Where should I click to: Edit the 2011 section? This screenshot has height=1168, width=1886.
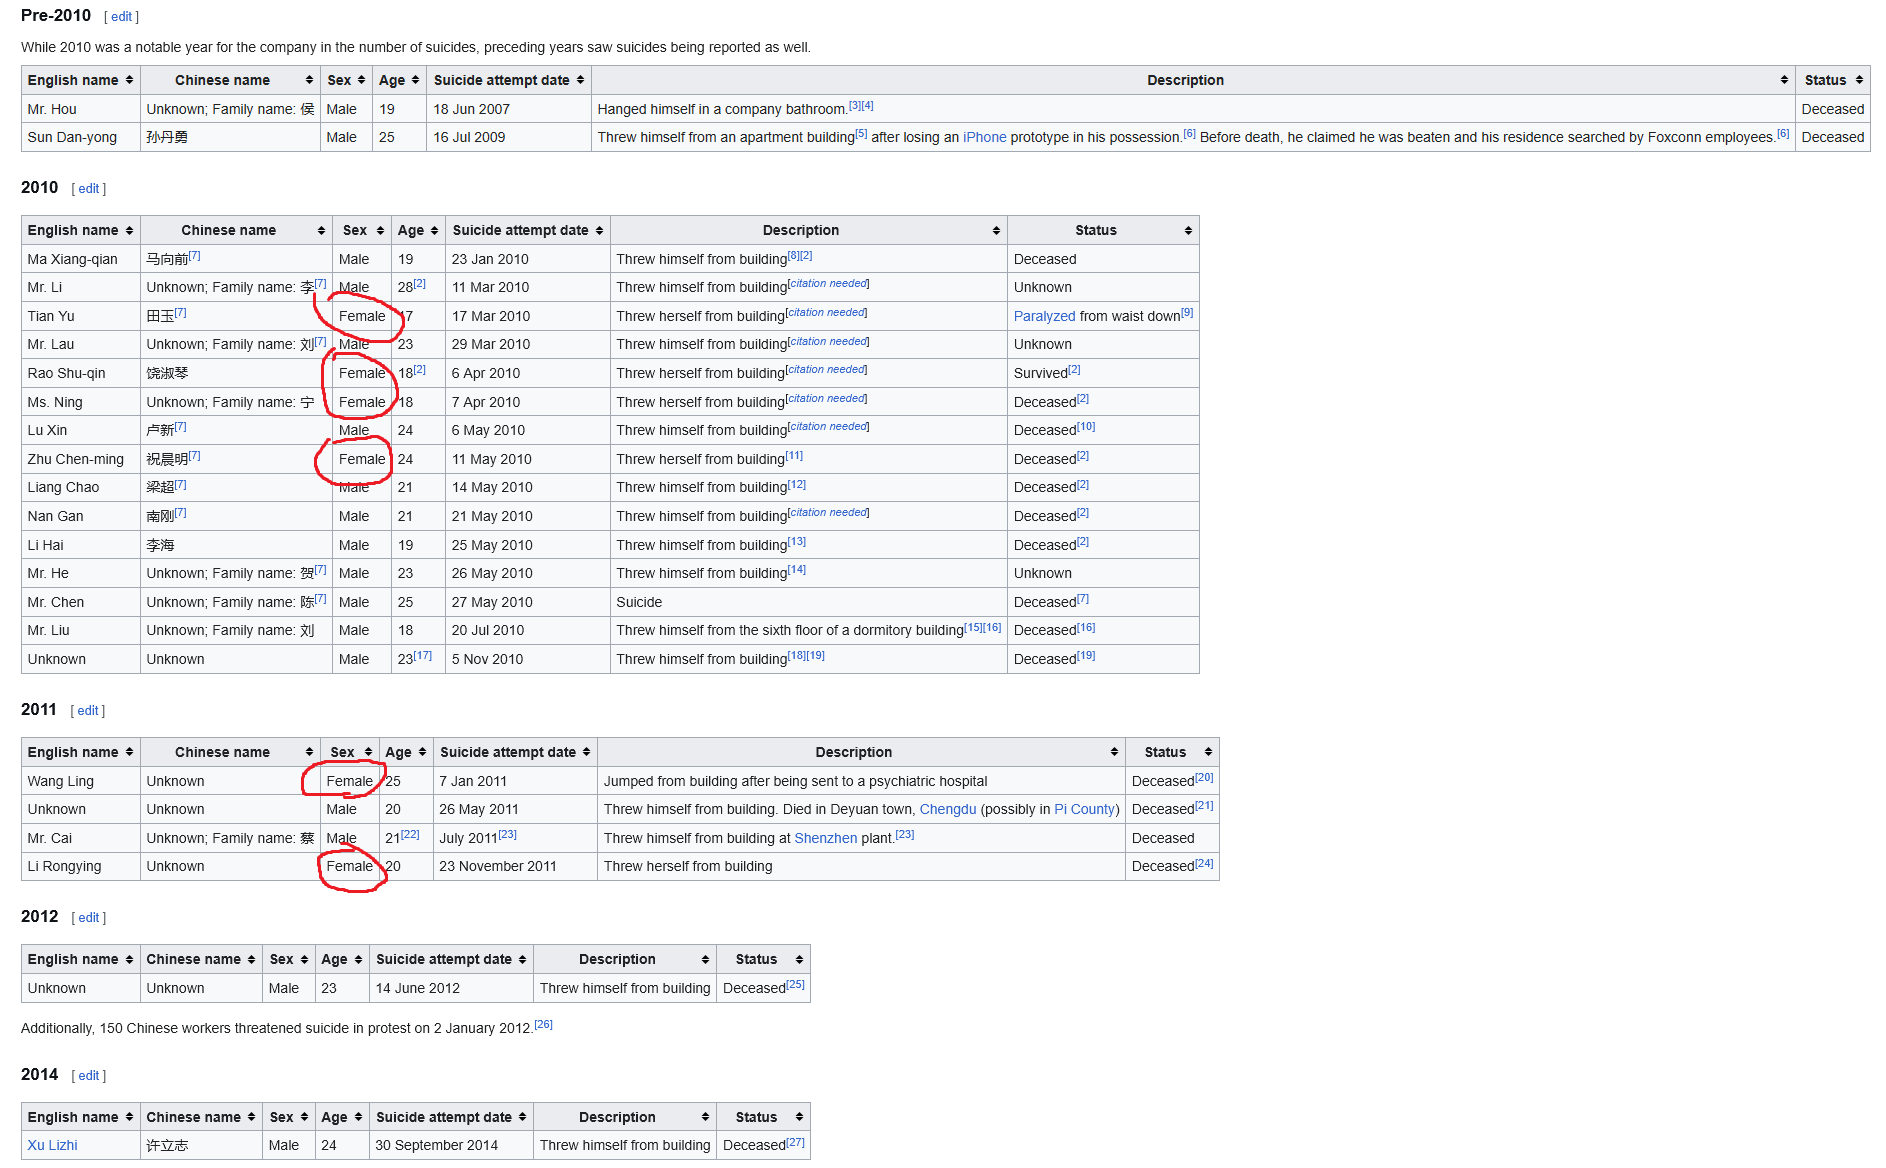point(88,711)
